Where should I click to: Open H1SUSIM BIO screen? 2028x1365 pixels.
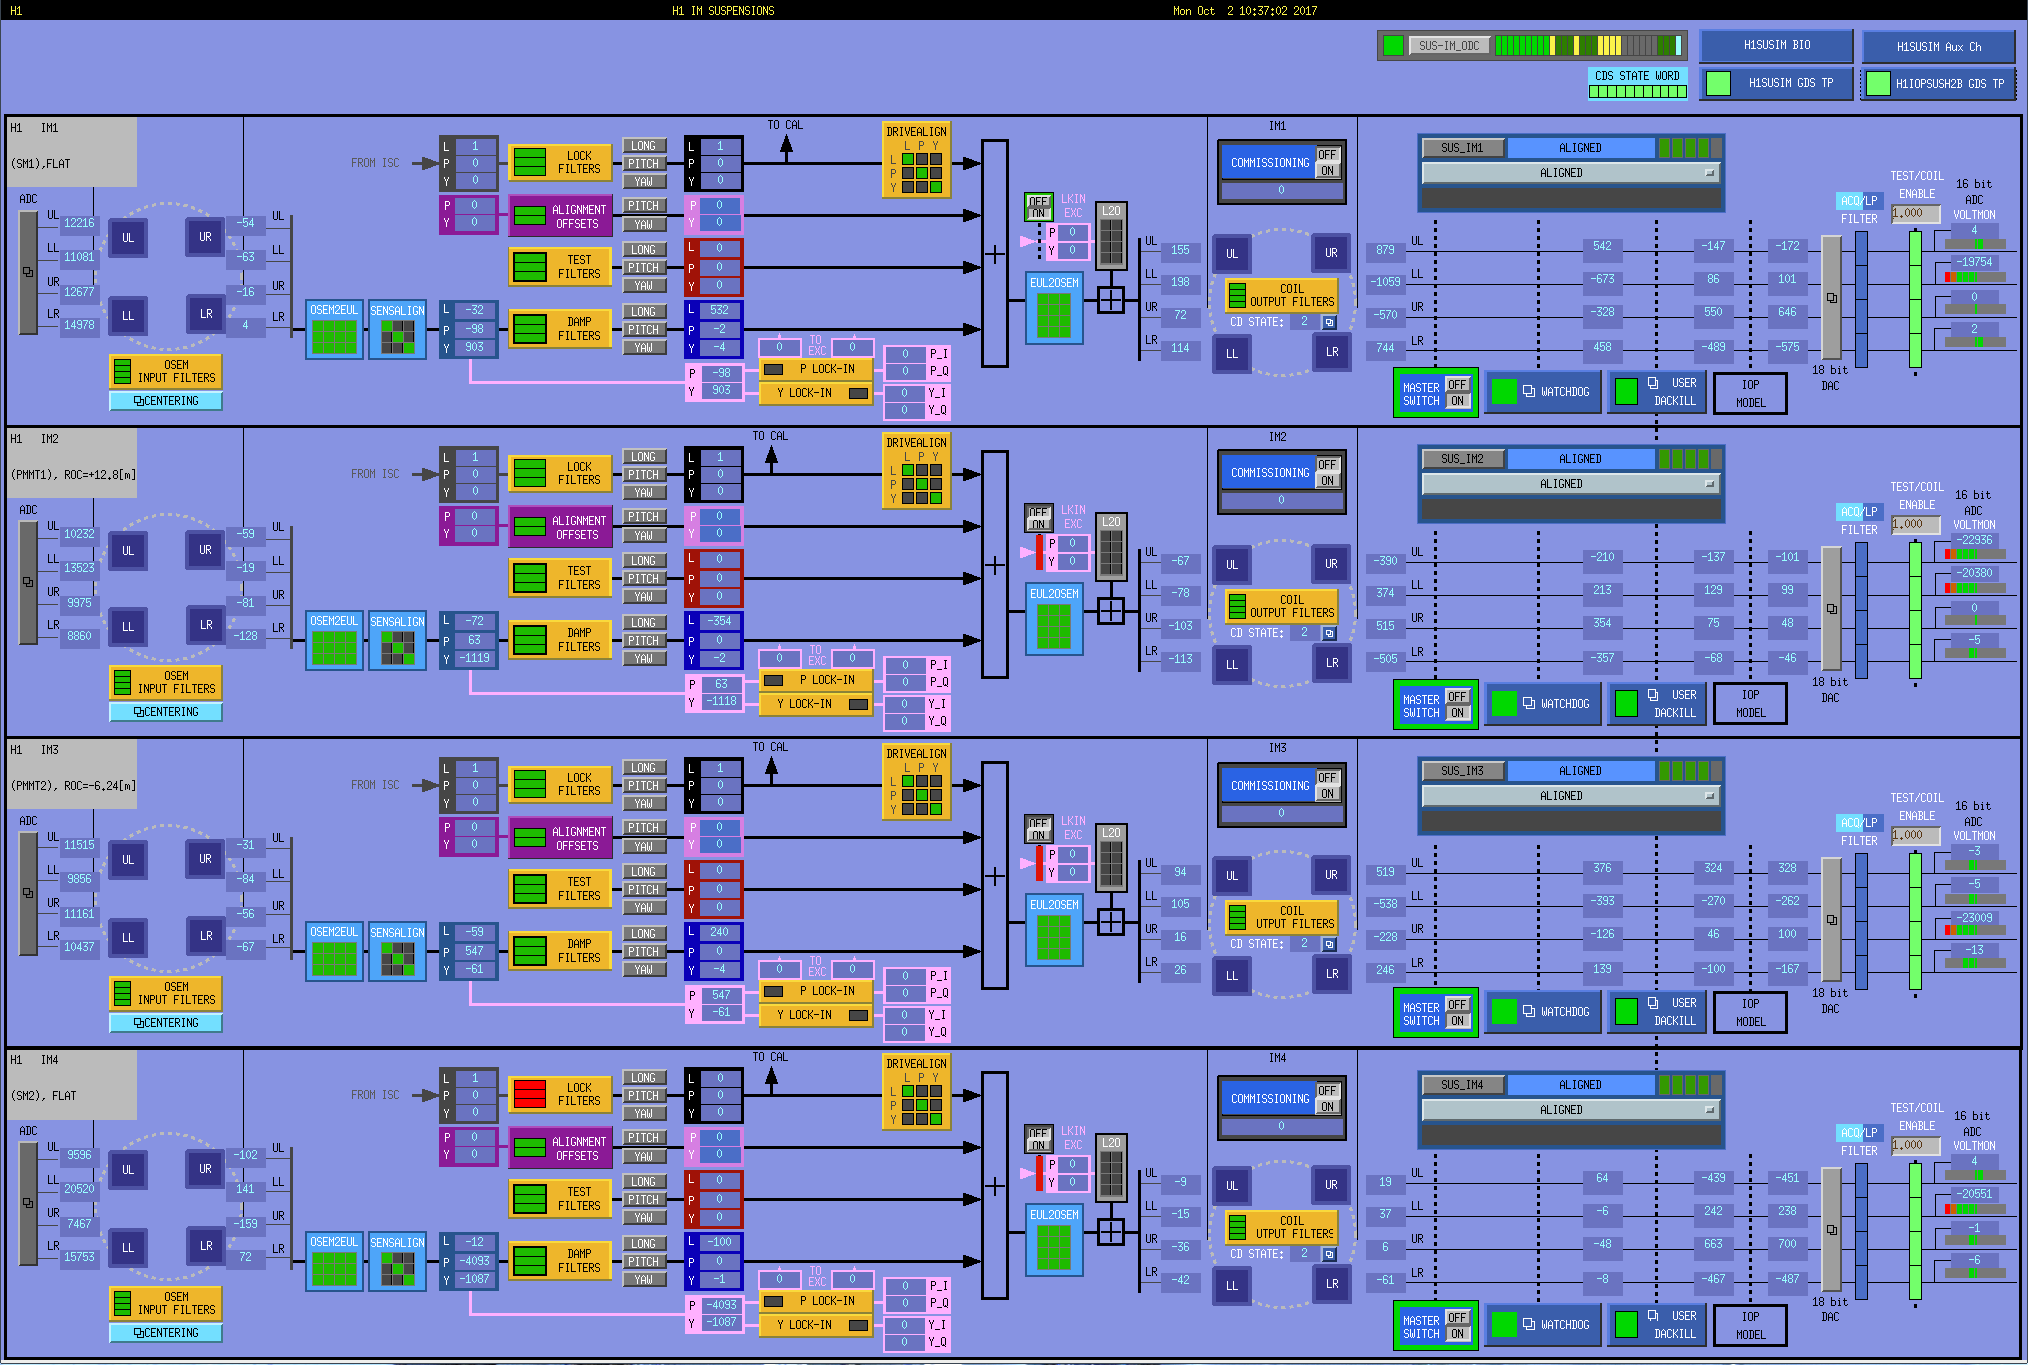click(1776, 45)
